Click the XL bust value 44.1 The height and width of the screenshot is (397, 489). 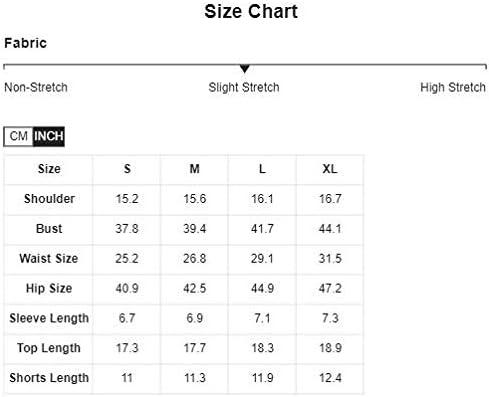click(x=330, y=229)
